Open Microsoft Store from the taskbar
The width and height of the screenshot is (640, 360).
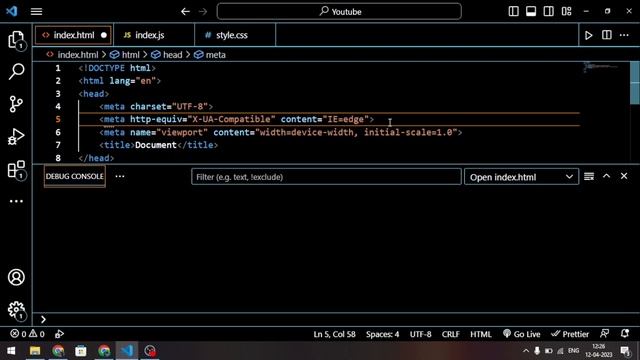[x=81, y=351]
